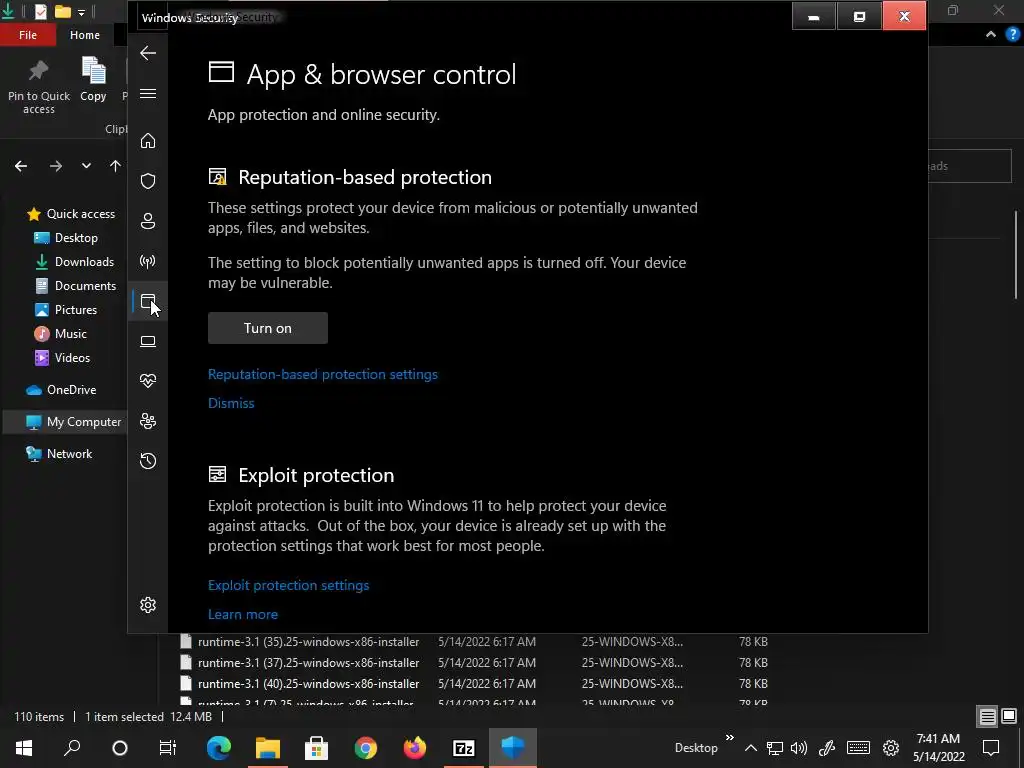
Task: Open taskbar search
Action: (72, 748)
